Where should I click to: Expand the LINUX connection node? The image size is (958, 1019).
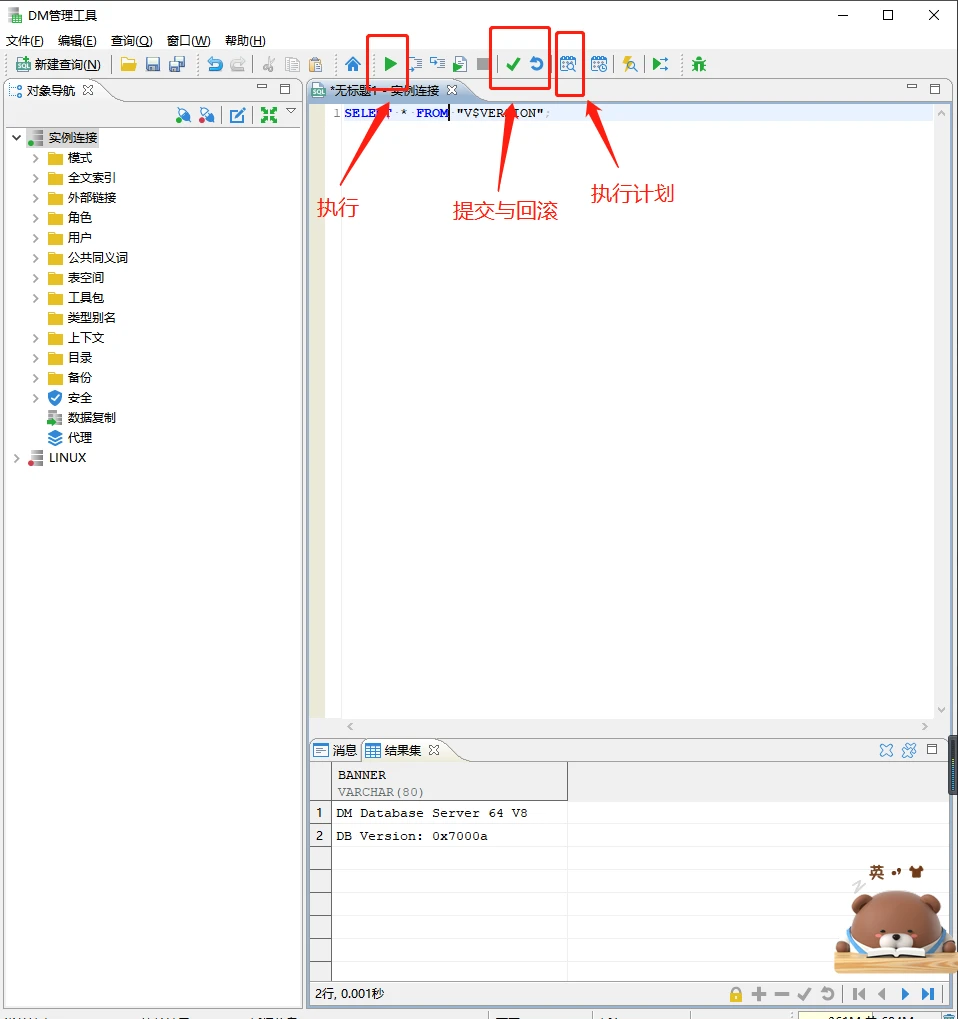point(16,458)
